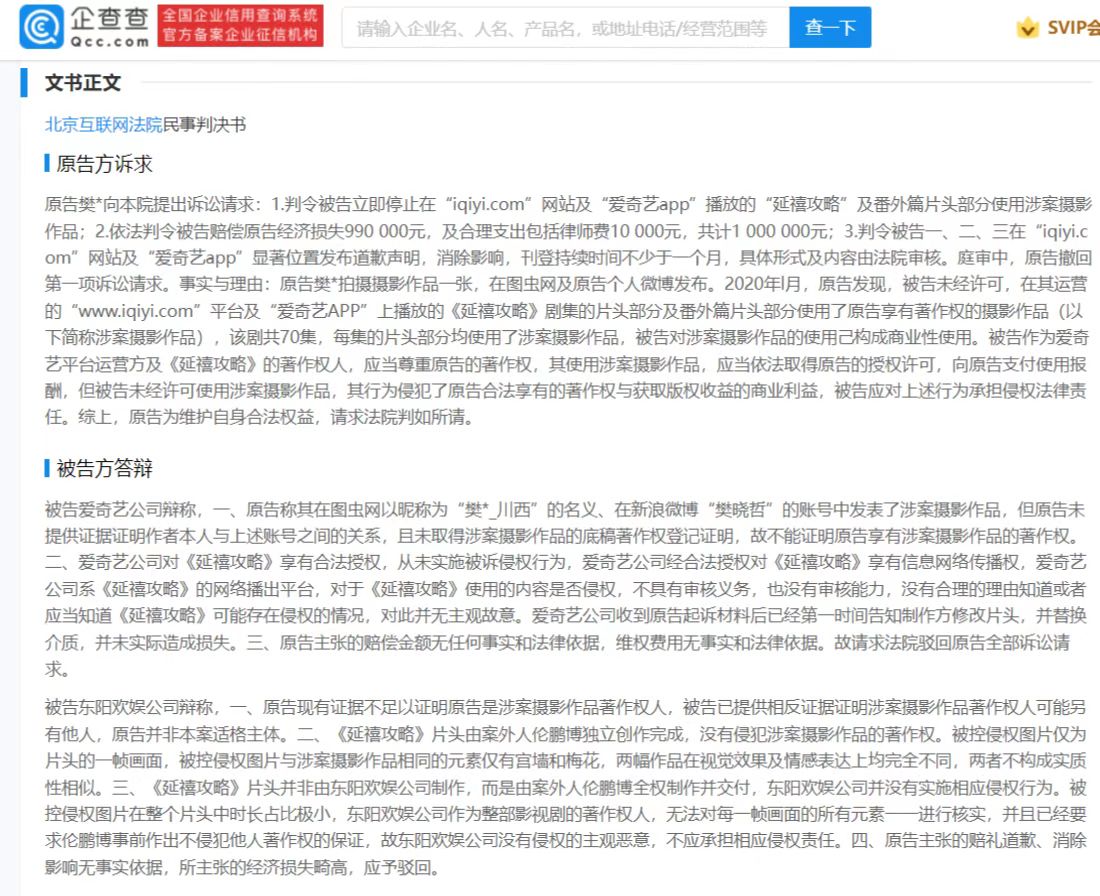Click the red 全国企业信用查询系统 banner
The height and width of the screenshot is (896, 1100).
click(241, 27)
